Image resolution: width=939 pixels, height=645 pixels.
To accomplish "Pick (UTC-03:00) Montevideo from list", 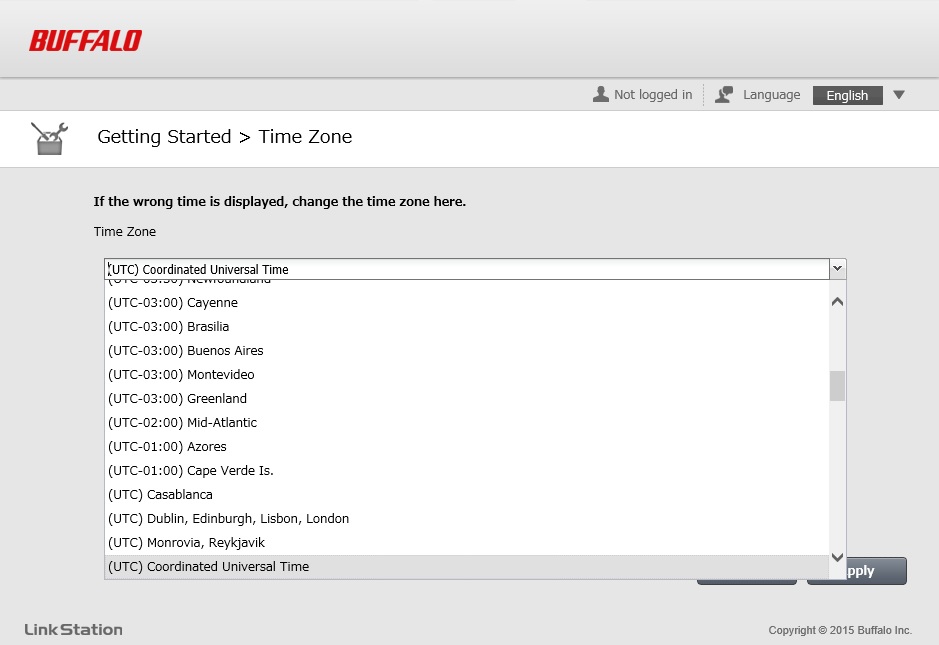I will click(181, 375).
